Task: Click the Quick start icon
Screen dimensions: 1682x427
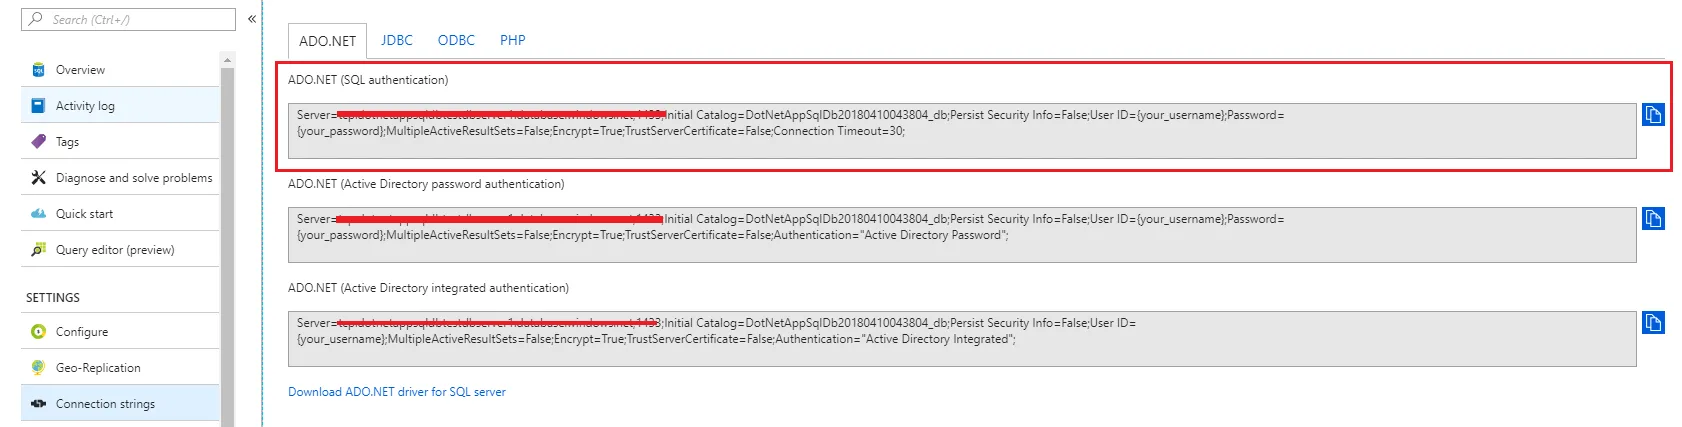Action: [x=38, y=214]
